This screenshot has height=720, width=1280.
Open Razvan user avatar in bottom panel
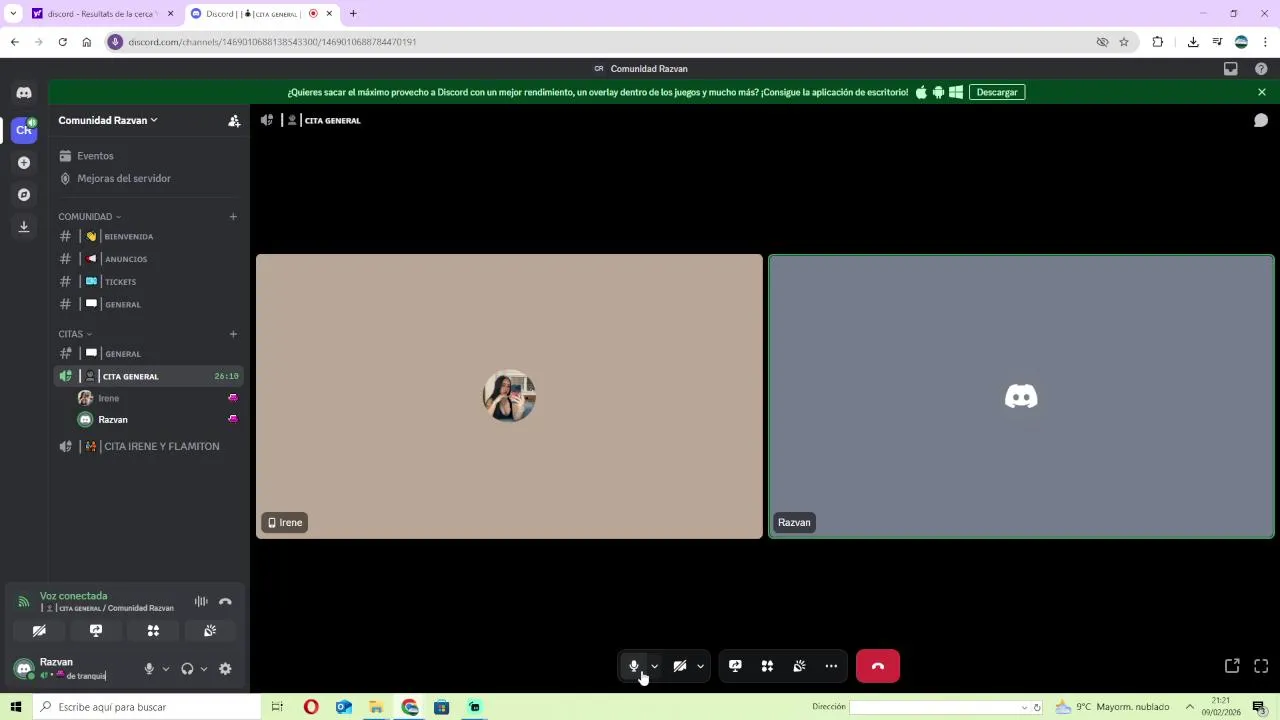click(24, 669)
